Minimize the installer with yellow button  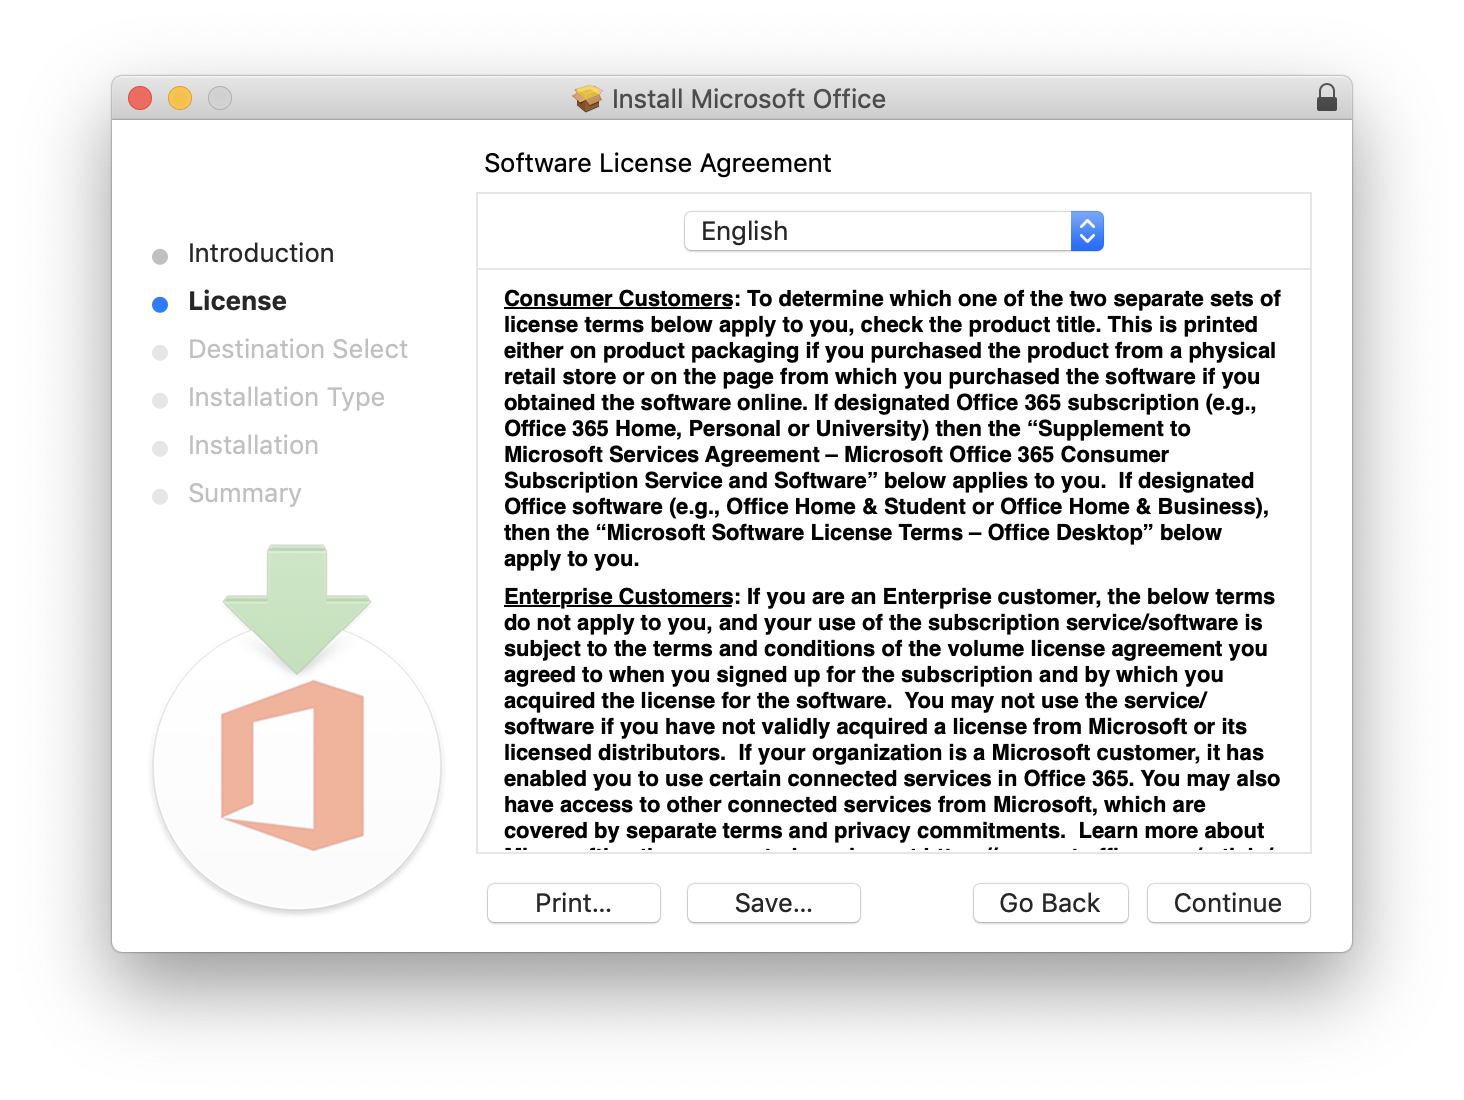click(180, 98)
